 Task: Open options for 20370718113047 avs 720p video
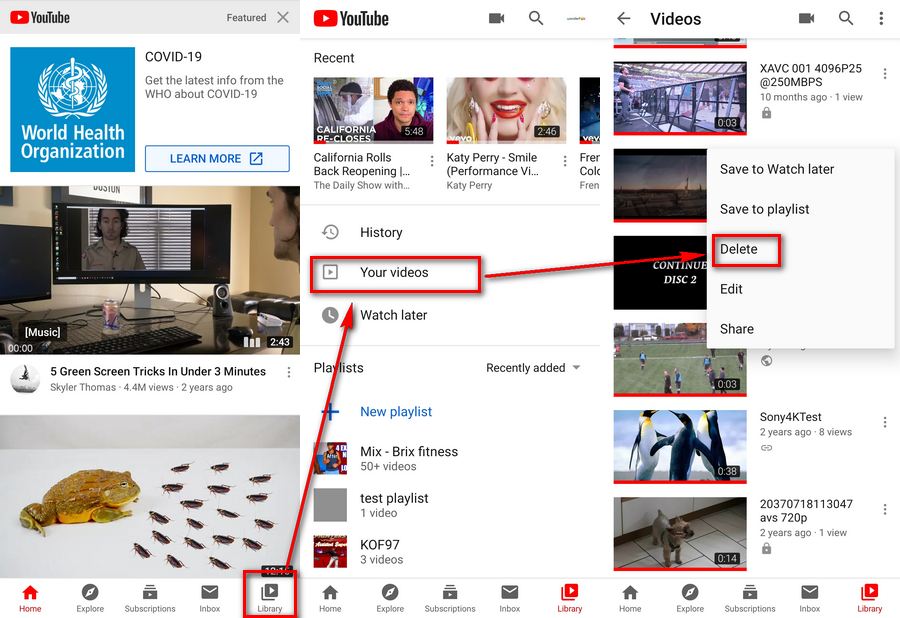(885, 509)
